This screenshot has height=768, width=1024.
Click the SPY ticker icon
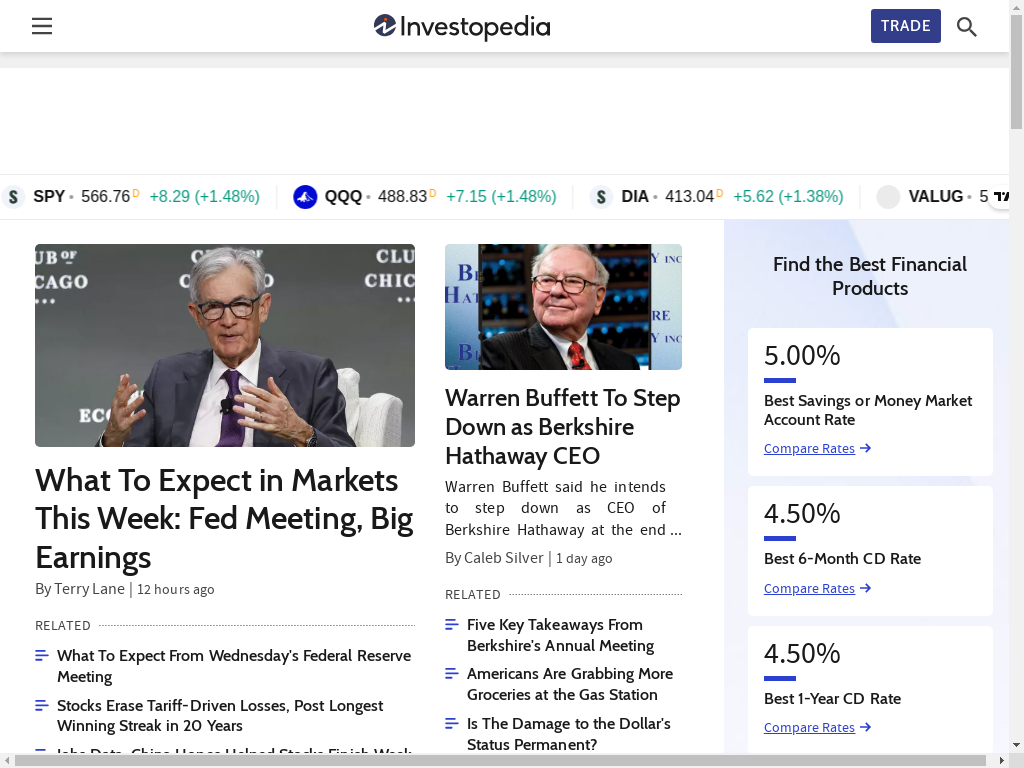[x=13, y=197]
